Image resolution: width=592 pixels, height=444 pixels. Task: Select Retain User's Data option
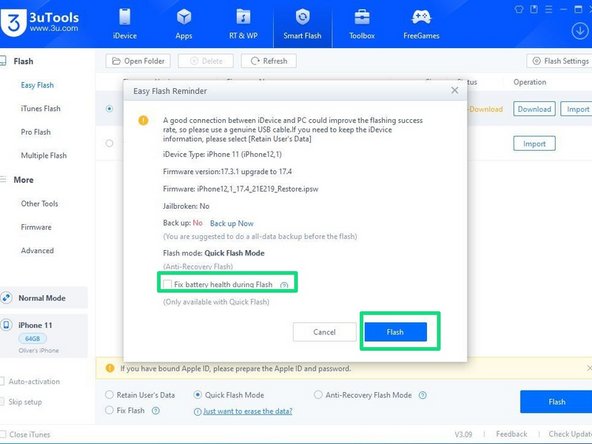tap(140, 395)
